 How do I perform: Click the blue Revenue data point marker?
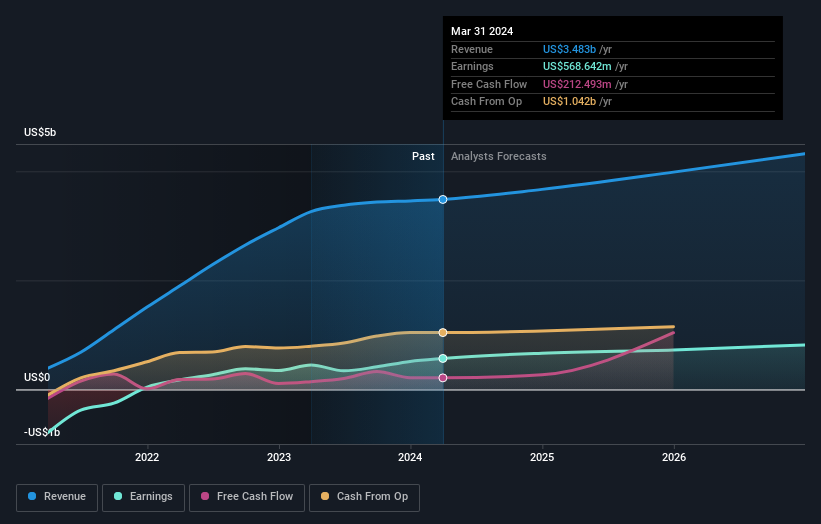click(443, 199)
